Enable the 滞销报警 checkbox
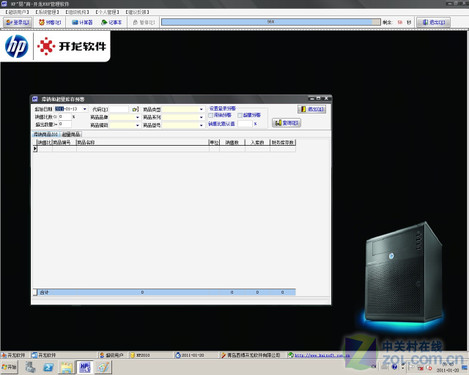Viewport: 469px width, 375px height. click(x=211, y=115)
